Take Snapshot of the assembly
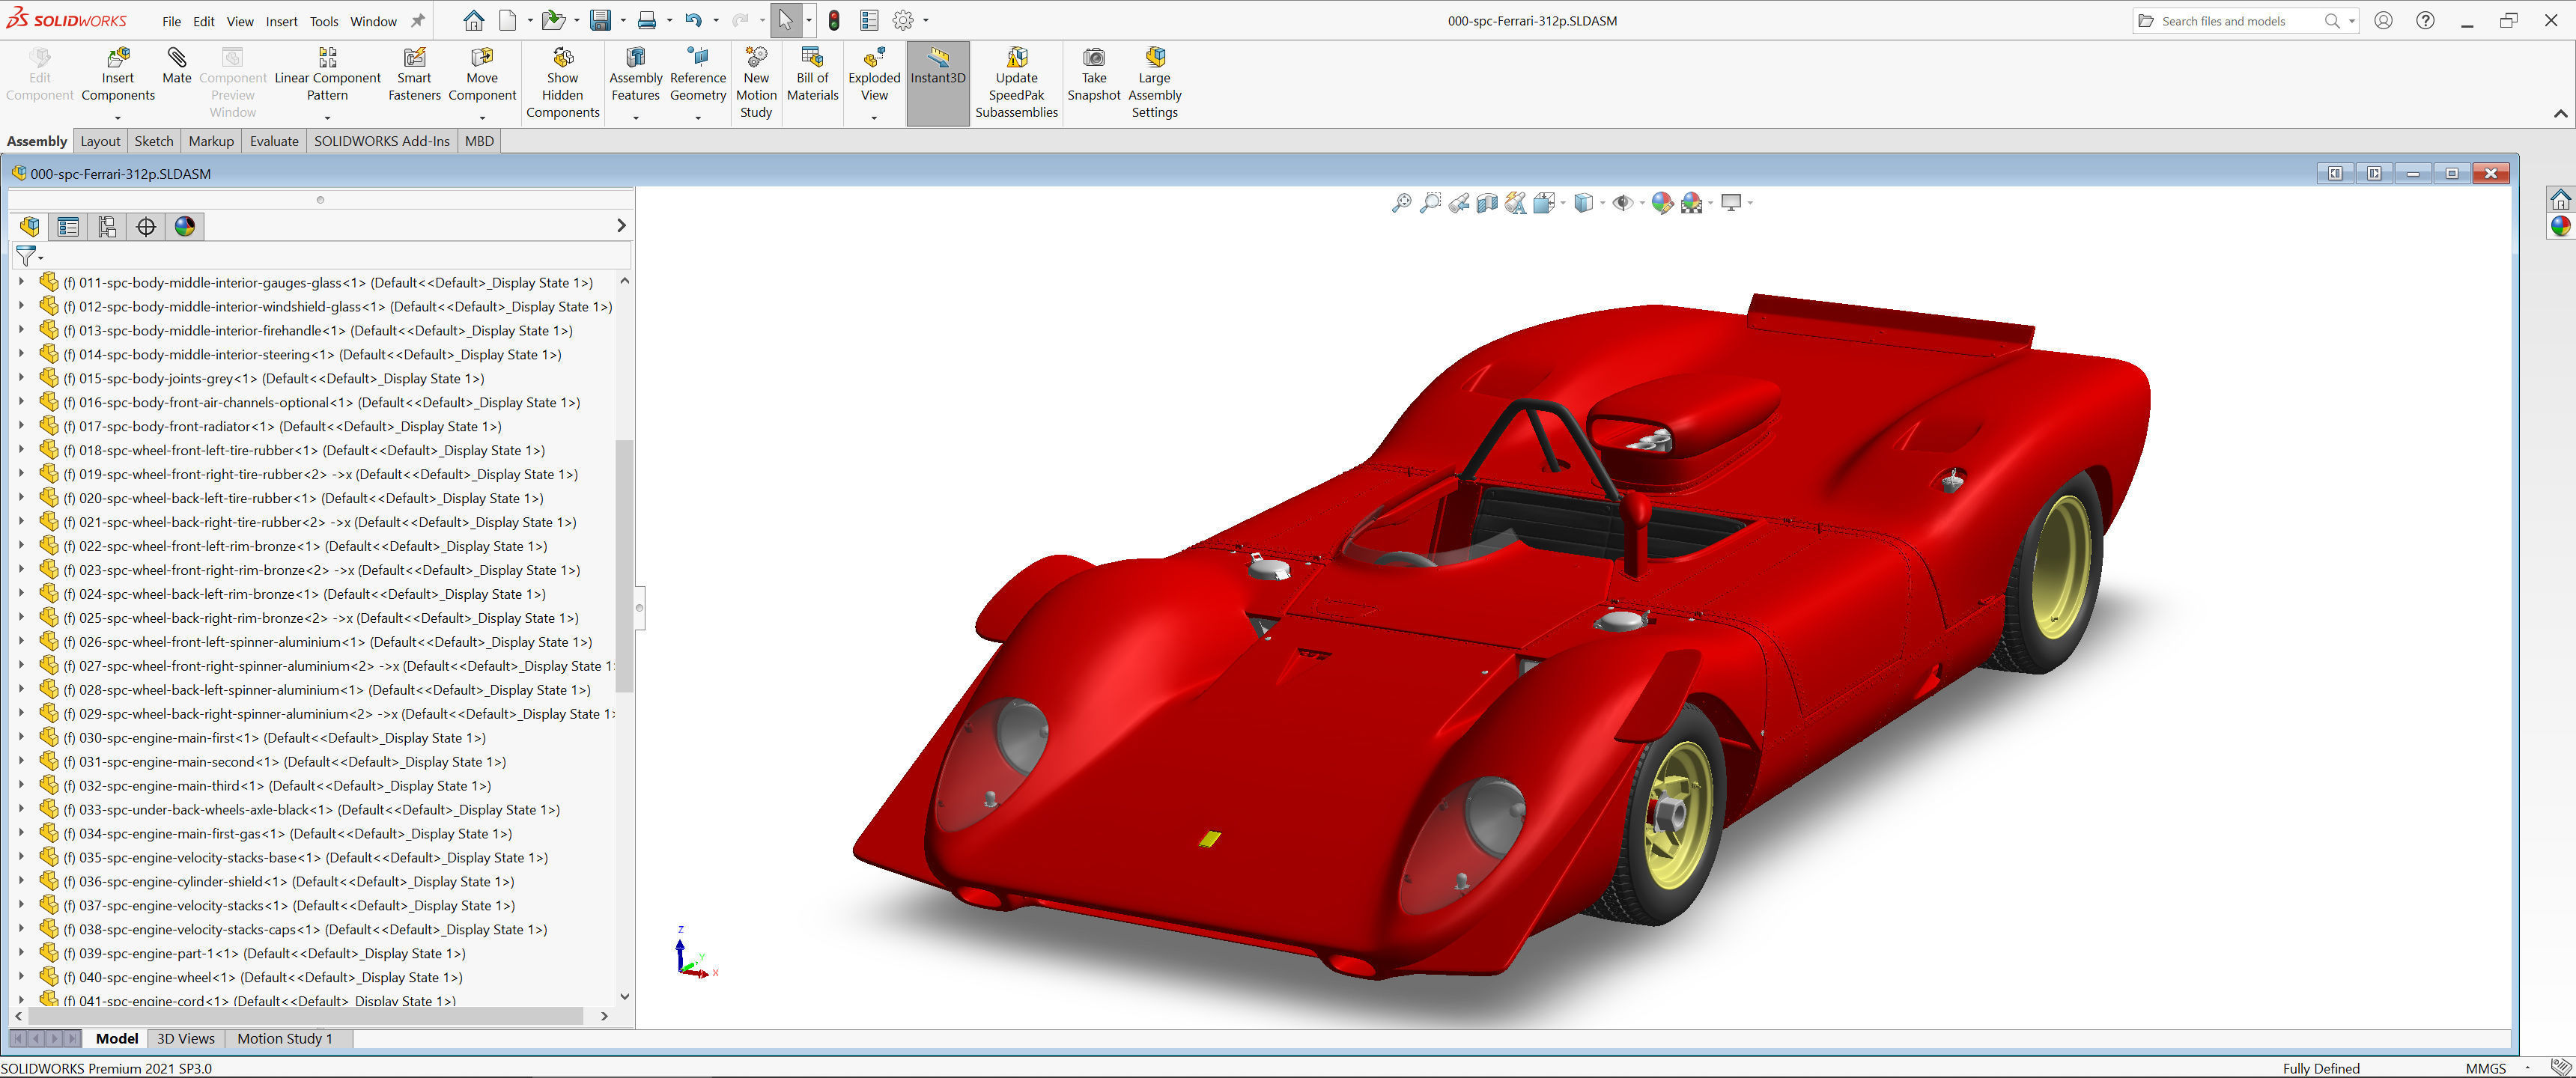Screen dimensions: 2576x1078 [1094, 75]
